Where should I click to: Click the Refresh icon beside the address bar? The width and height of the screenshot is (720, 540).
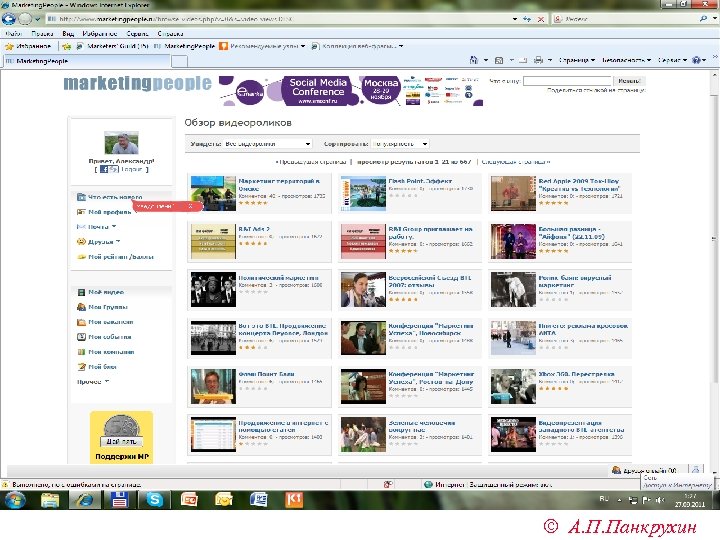[x=527, y=19]
